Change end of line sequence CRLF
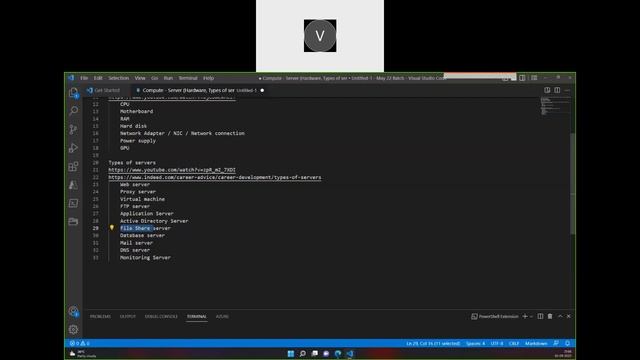This screenshot has height=360, width=640. click(x=514, y=343)
